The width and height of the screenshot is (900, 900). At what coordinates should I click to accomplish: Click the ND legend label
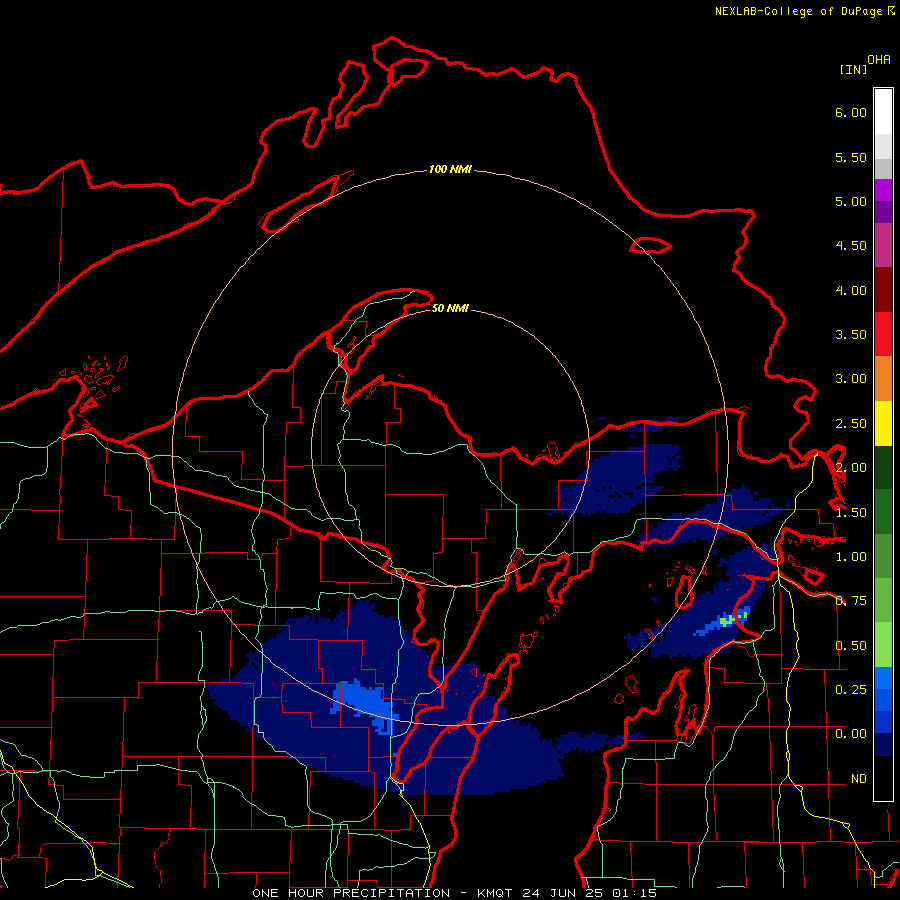pyautogui.click(x=859, y=779)
